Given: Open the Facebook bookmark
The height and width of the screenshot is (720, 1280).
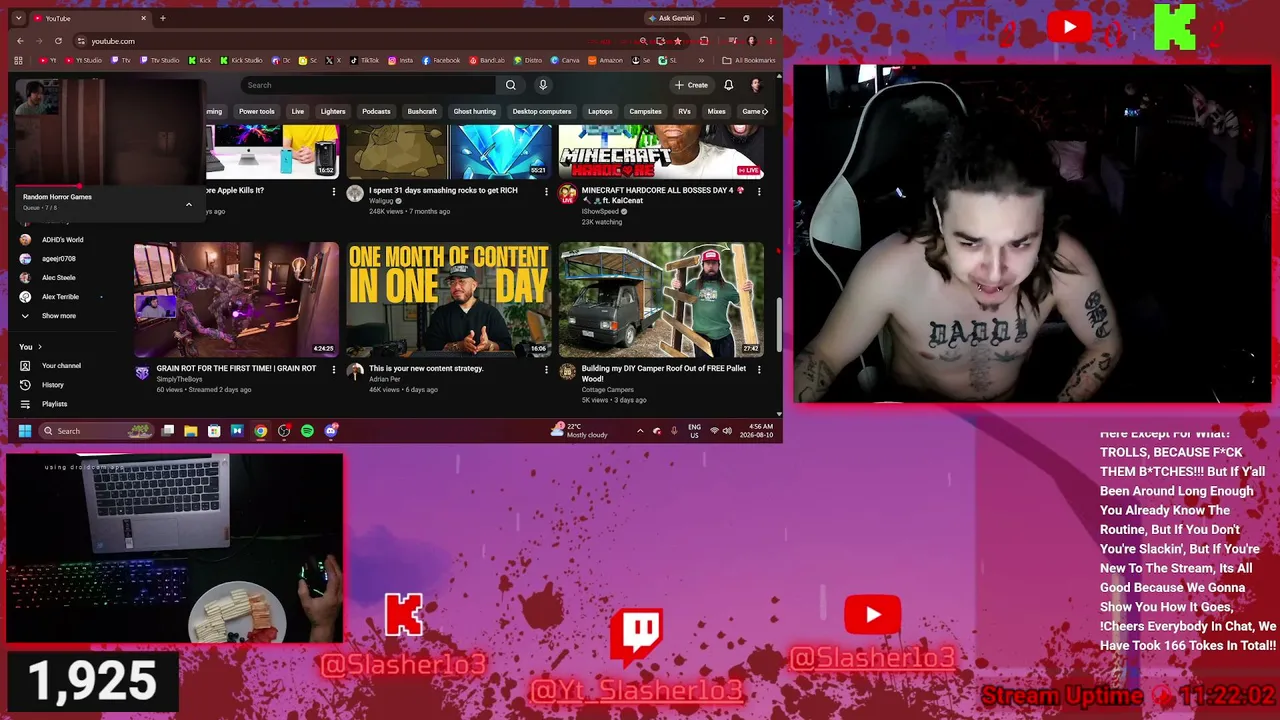Looking at the screenshot, I should [441, 60].
